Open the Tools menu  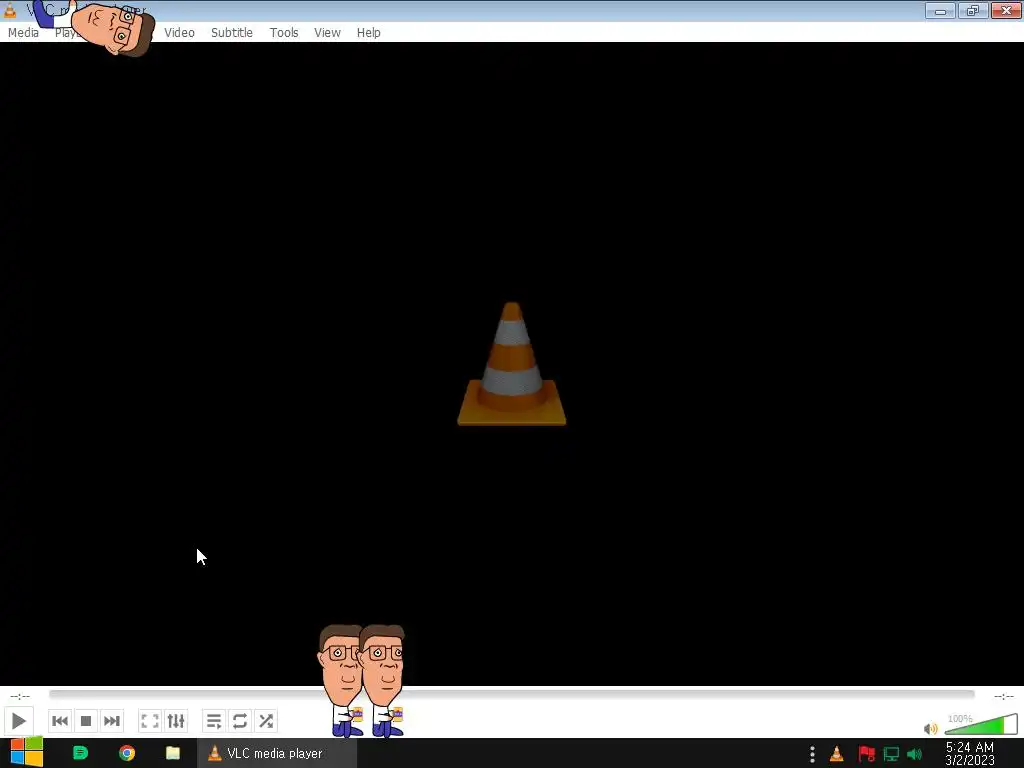284,33
